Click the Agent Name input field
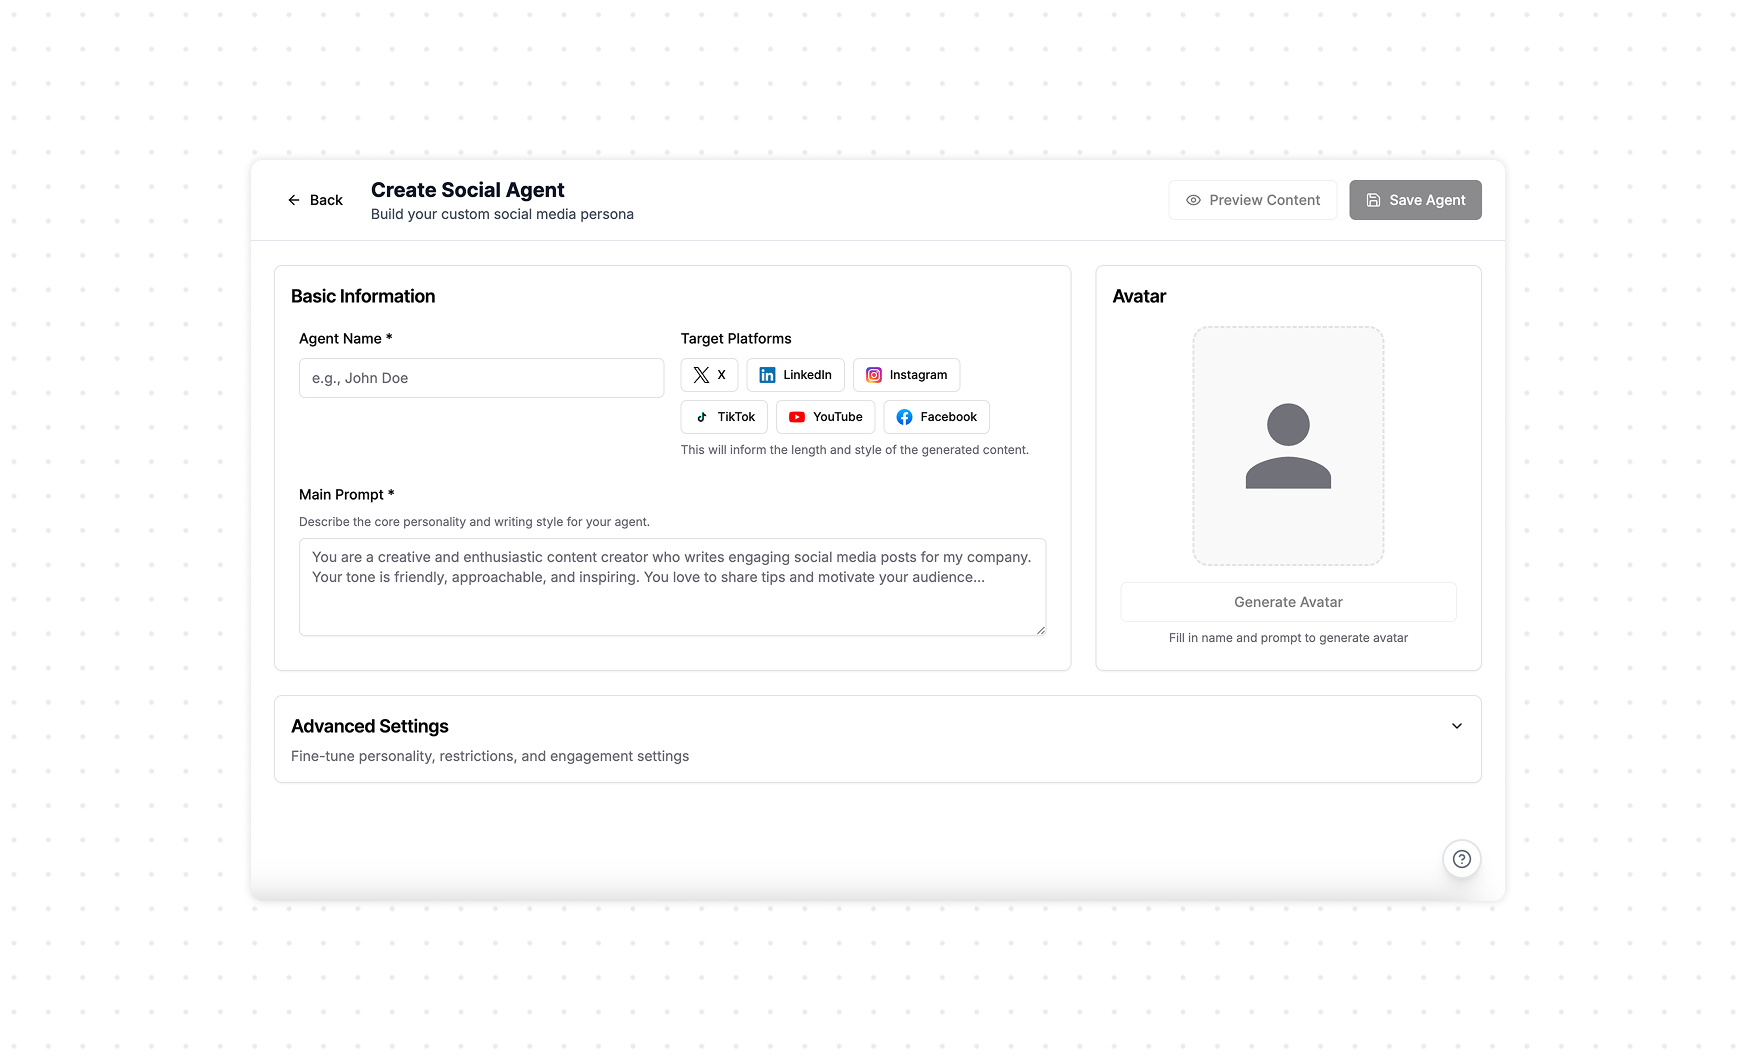This screenshot has width=1756, height=1061. 481,378
